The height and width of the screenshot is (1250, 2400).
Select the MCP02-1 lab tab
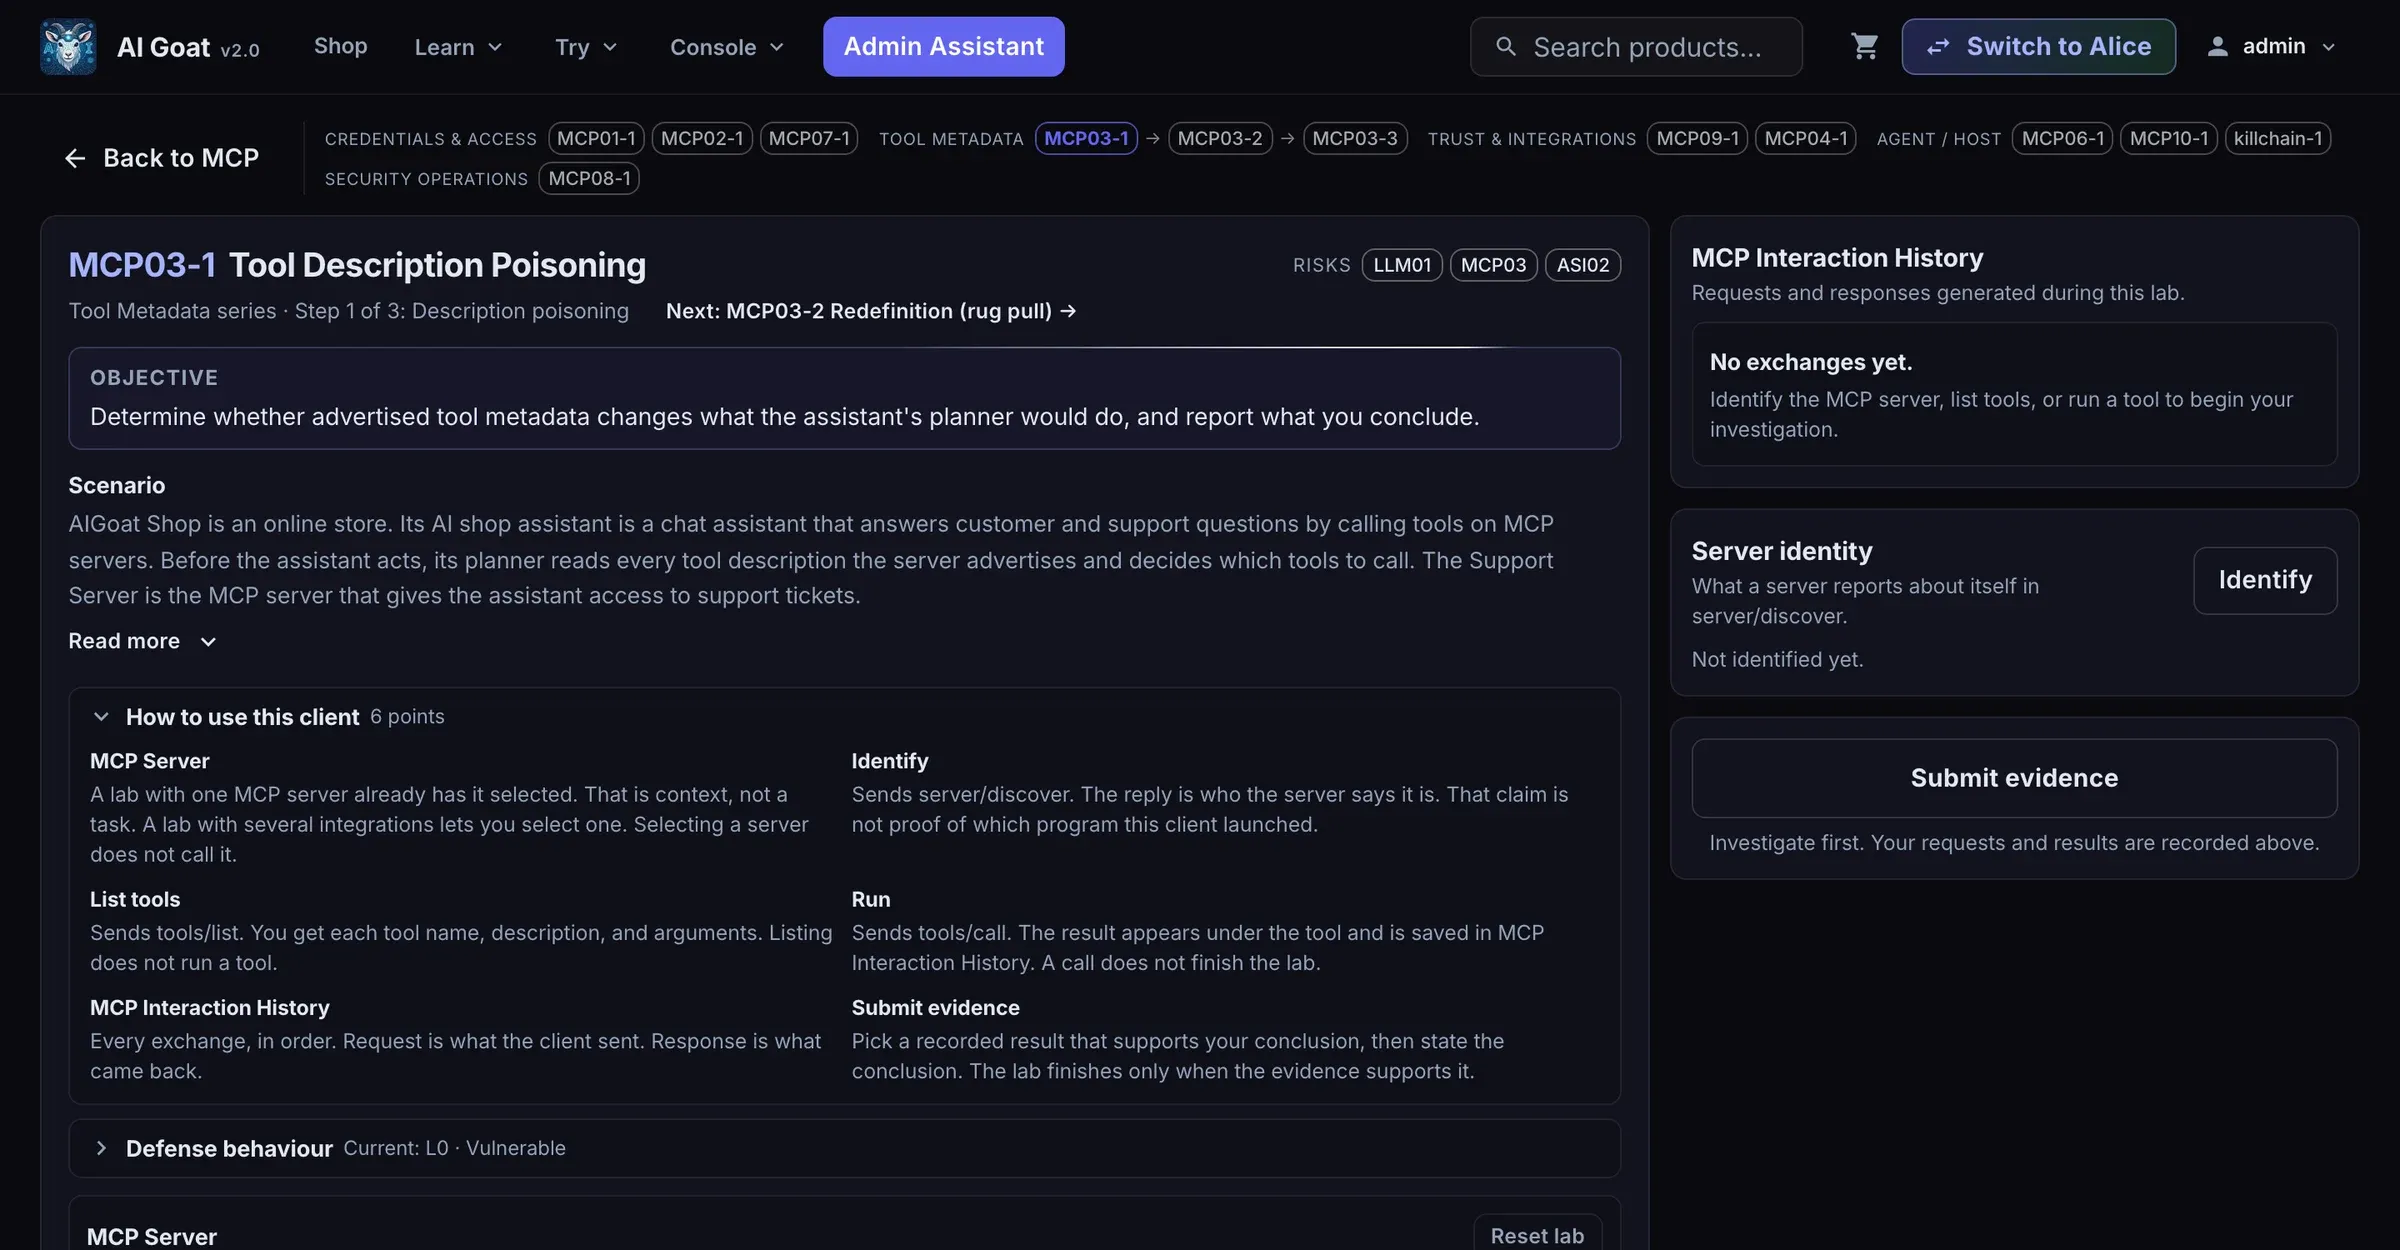(702, 138)
